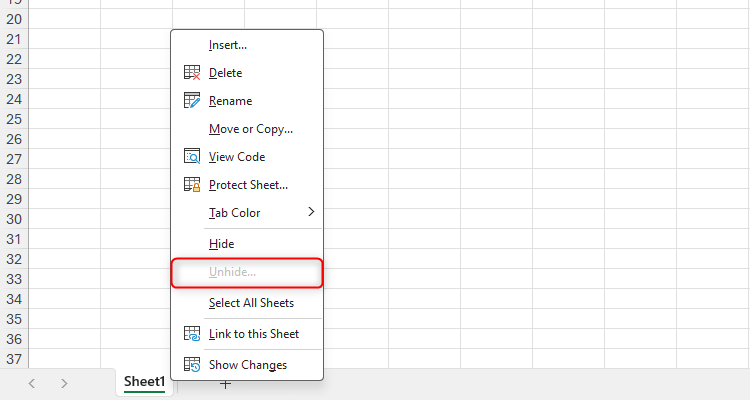The width and height of the screenshot is (750, 400).
Task: Add a new sheet with plus icon
Action: 226,384
